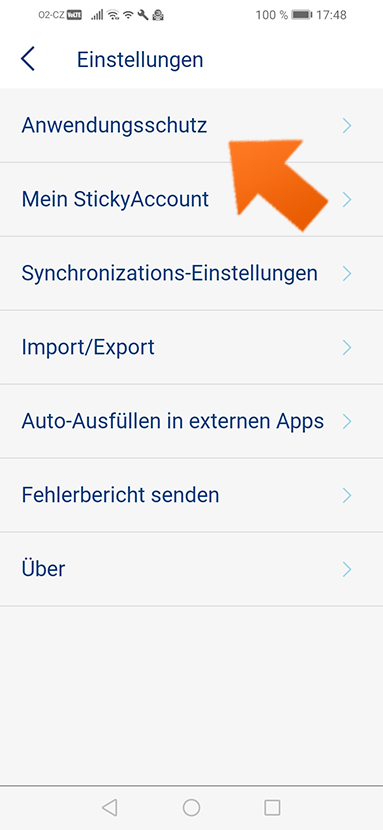Tap the chevron next to Fehlerbericht senden
Screen dimensions: 383x830
point(347,495)
